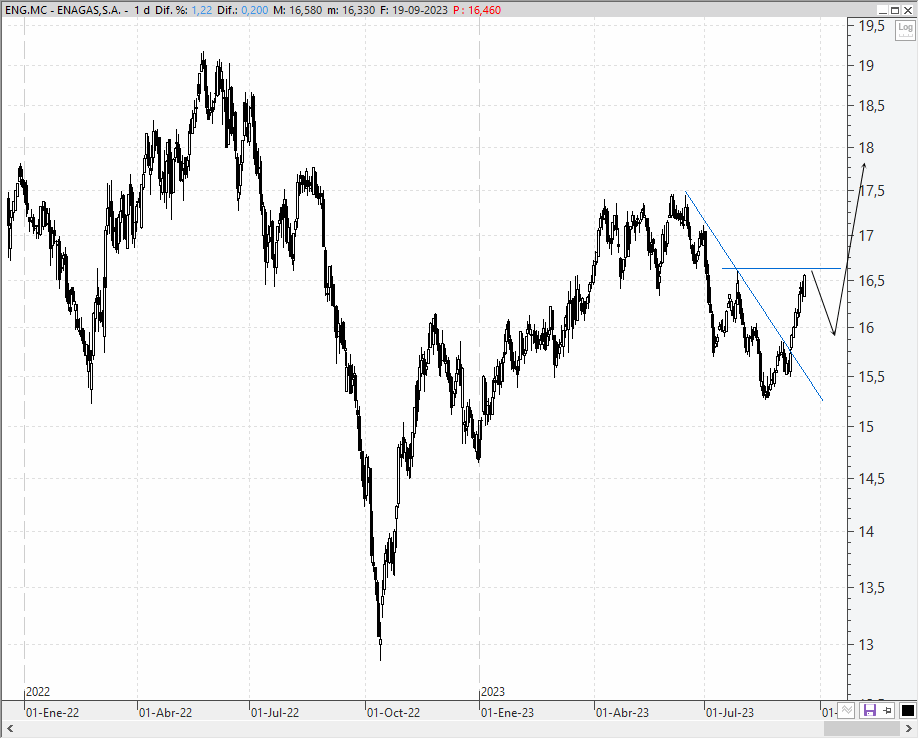The height and width of the screenshot is (739, 919).
Task: Click the 19,5 price axis label
Action: click(x=872, y=26)
